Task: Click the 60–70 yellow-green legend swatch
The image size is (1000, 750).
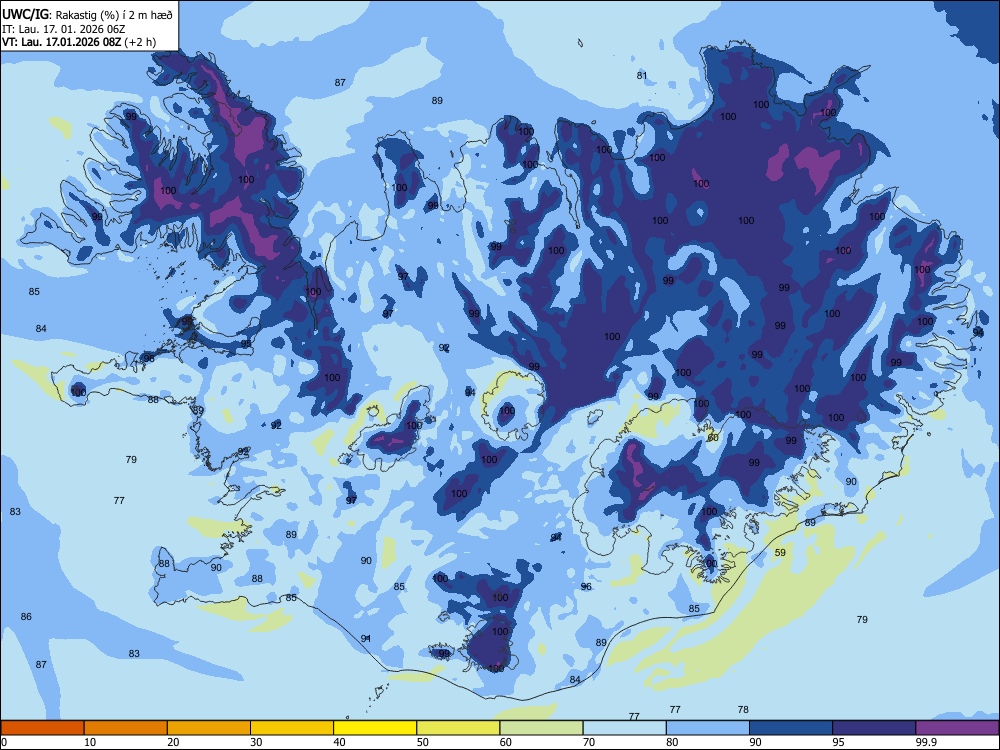Action: coord(541,728)
